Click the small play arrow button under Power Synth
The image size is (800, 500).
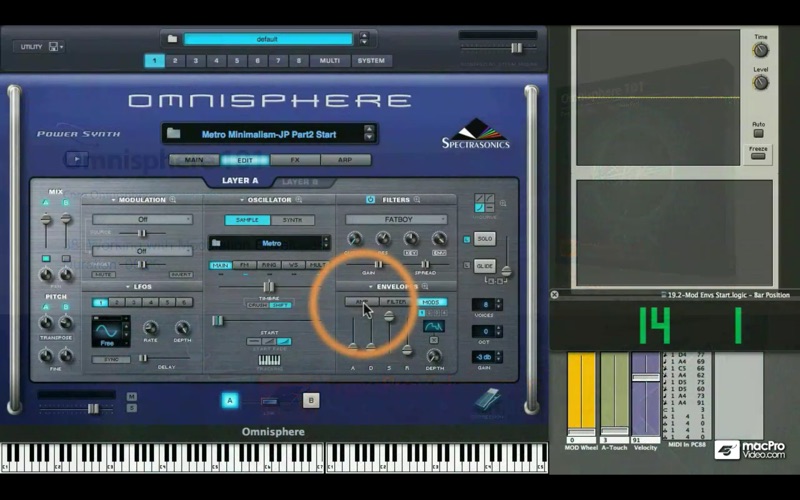click(77, 159)
